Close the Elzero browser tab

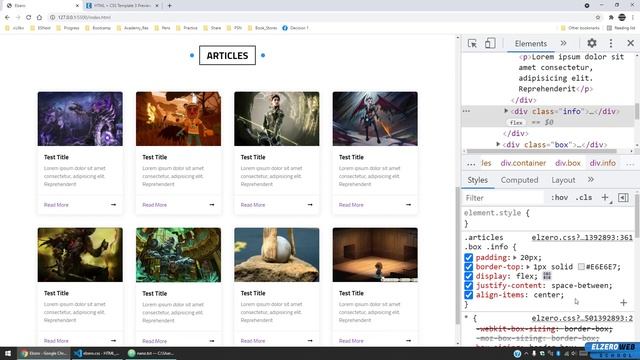(x=77, y=6)
